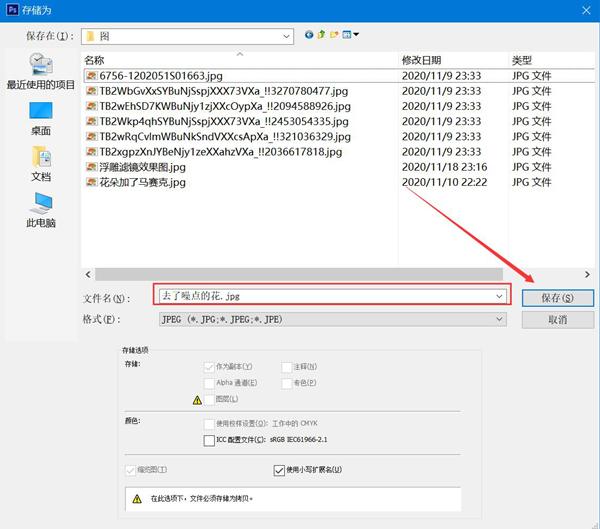600x529 pixels.
Task: Click the 保存(S) button
Action: [558, 298]
